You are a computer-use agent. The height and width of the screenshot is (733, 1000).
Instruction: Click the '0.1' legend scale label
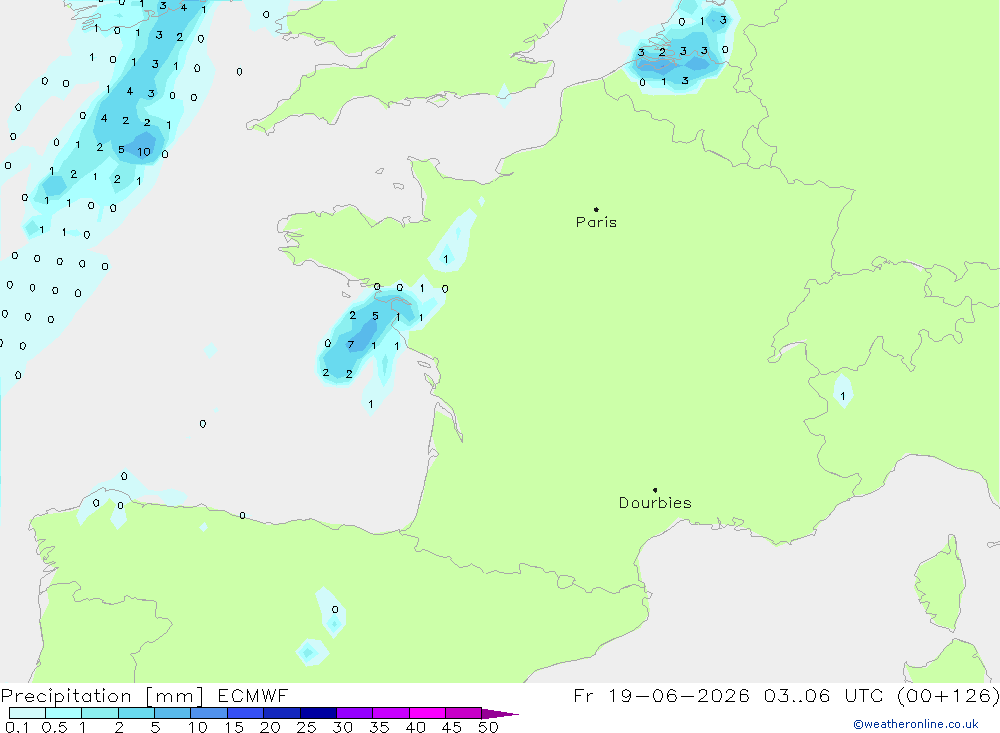tap(17, 727)
